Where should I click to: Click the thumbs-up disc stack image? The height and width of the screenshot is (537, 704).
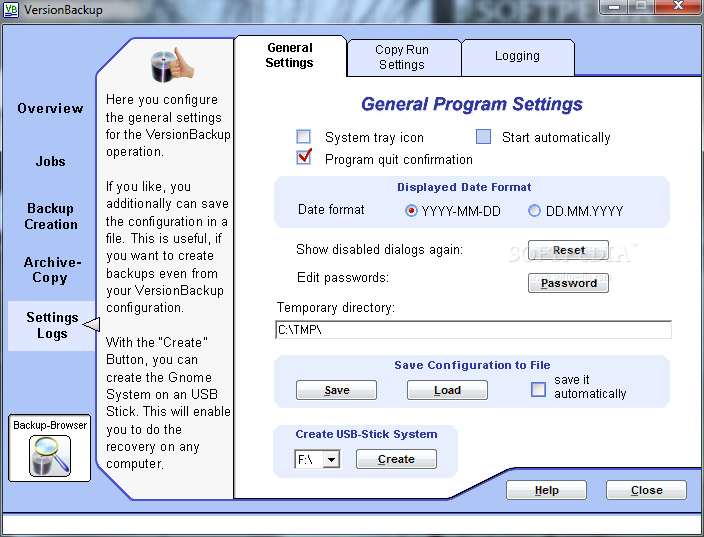point(172,65)
